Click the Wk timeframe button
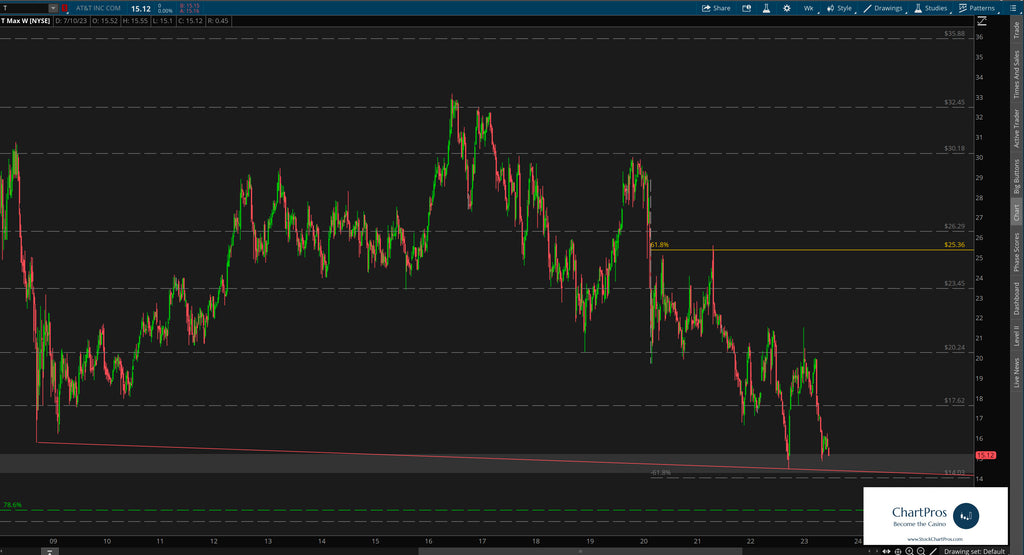This screenshot has width=1024, height=555. click(808, 8)
